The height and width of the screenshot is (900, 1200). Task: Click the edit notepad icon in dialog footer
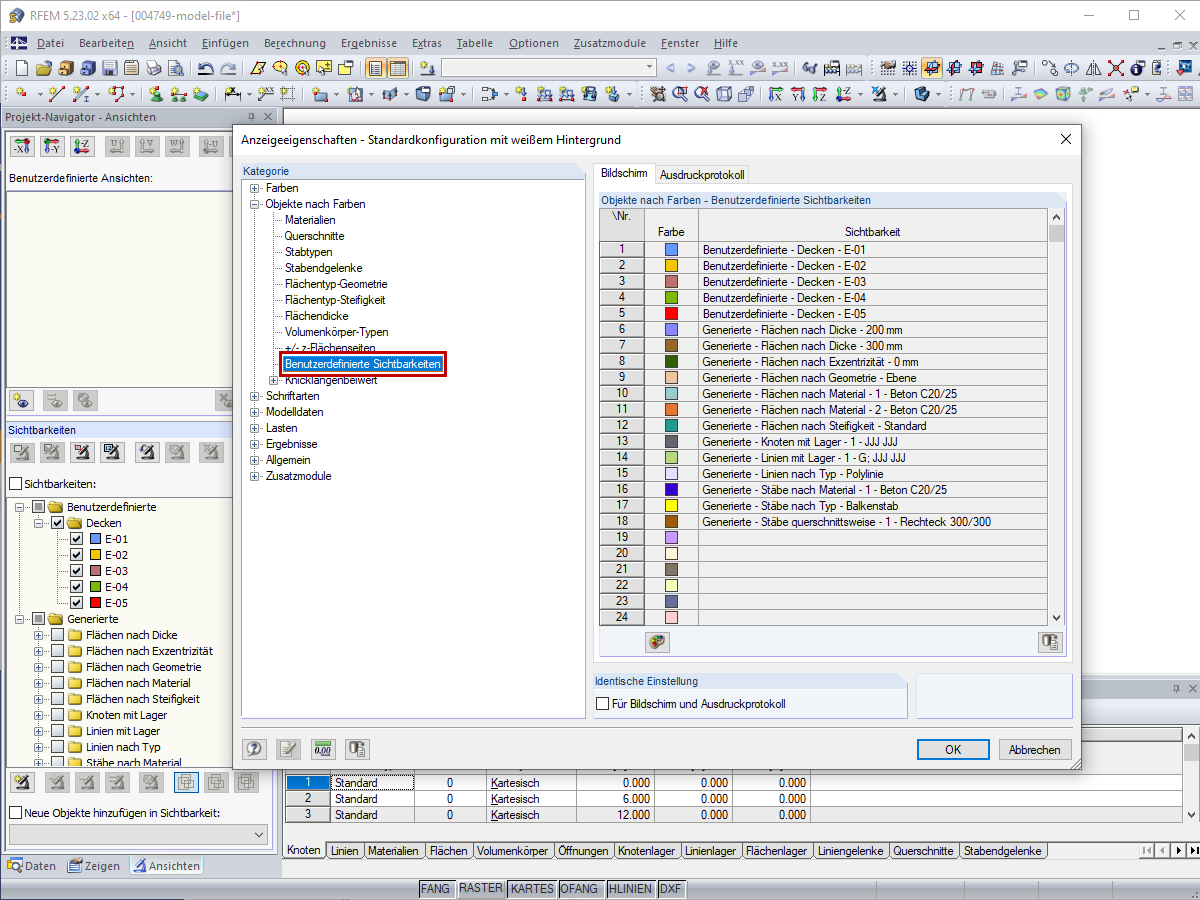tap(288, 749)
